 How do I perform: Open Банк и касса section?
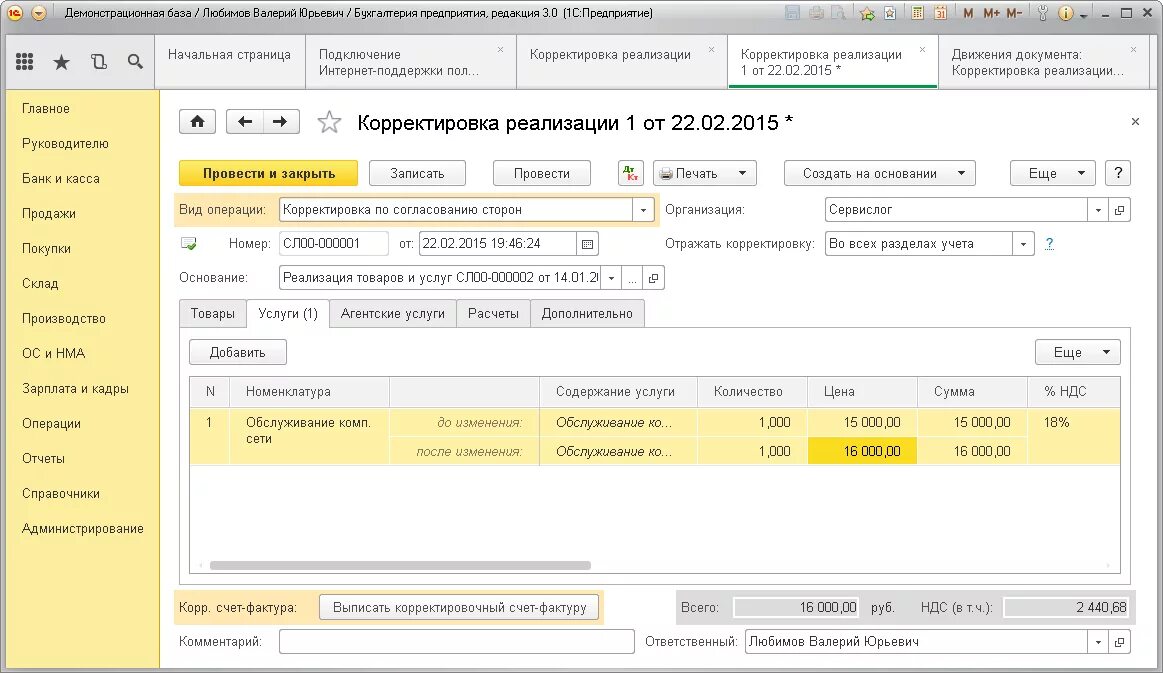[x=61, y=179]
